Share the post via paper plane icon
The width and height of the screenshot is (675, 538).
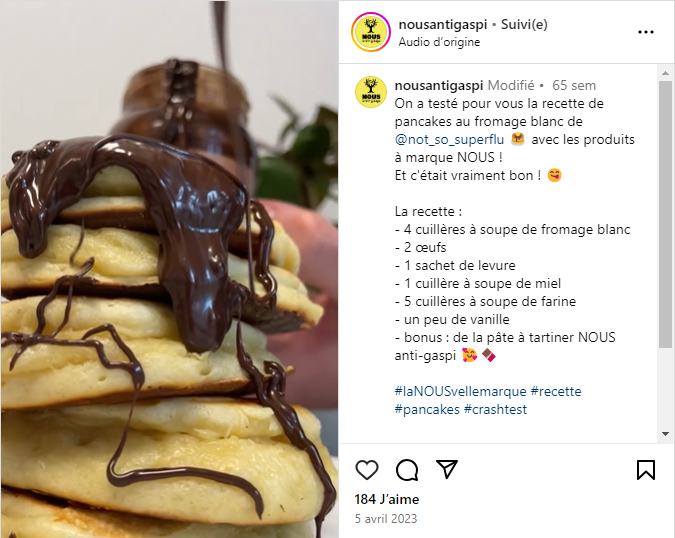point(446,469)
